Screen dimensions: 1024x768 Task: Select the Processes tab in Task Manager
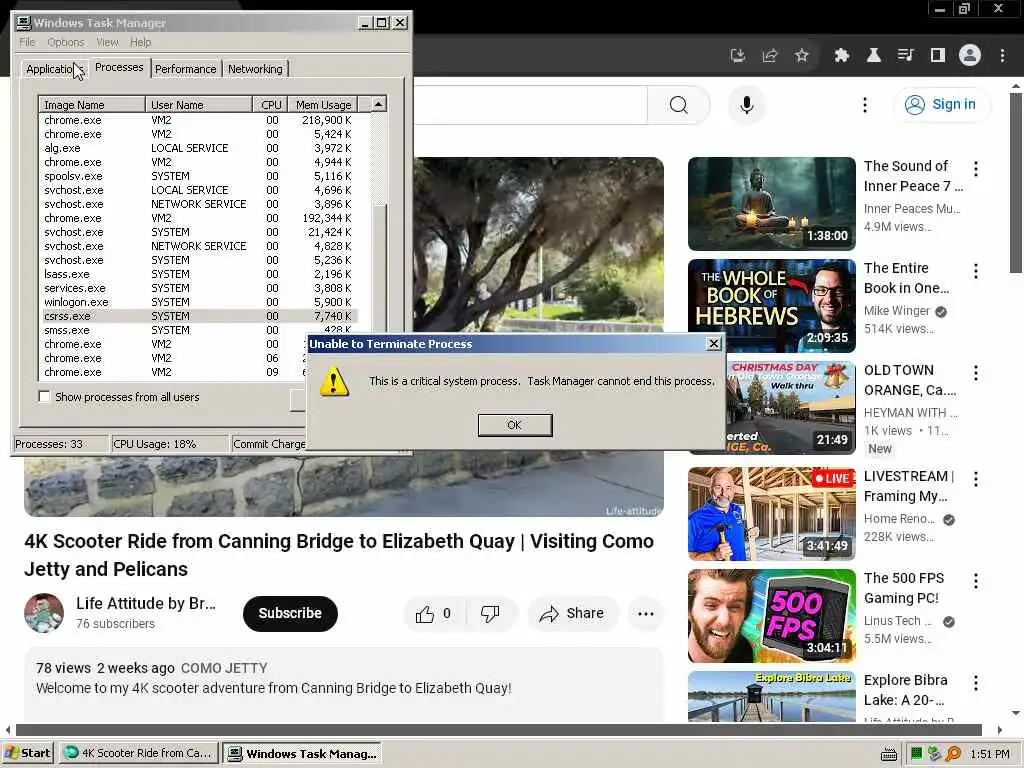[x=119, y=67]
